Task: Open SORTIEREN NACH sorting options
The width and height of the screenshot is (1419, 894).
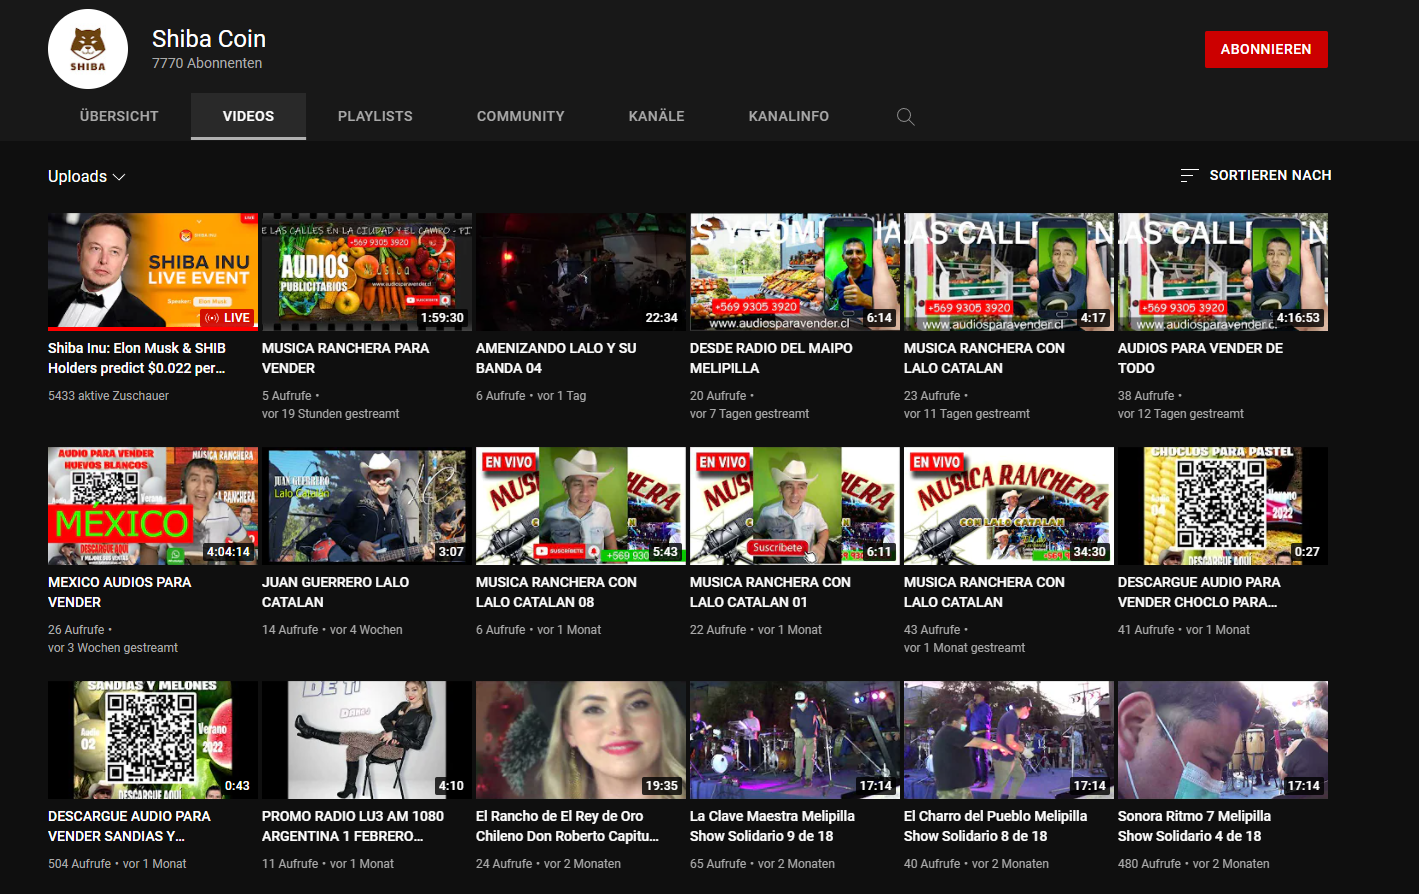Action: pos(1256,175)
